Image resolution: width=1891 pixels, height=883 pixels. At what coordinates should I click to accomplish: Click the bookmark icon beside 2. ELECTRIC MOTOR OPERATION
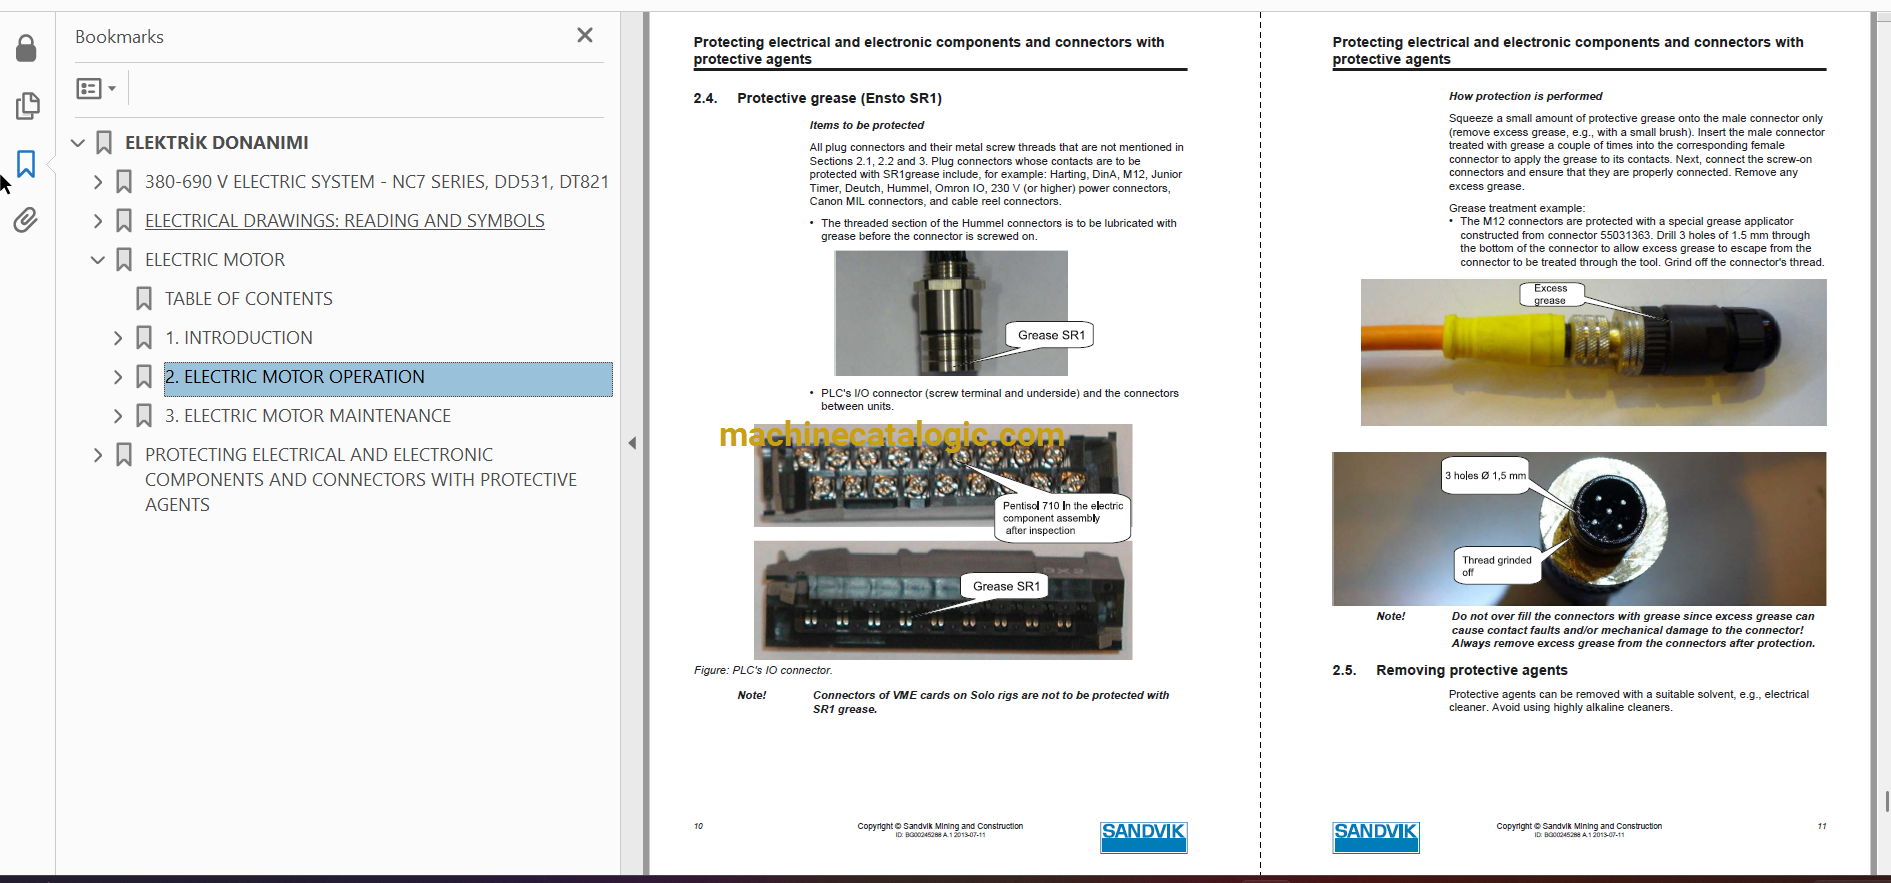click(x=144, y=377)
